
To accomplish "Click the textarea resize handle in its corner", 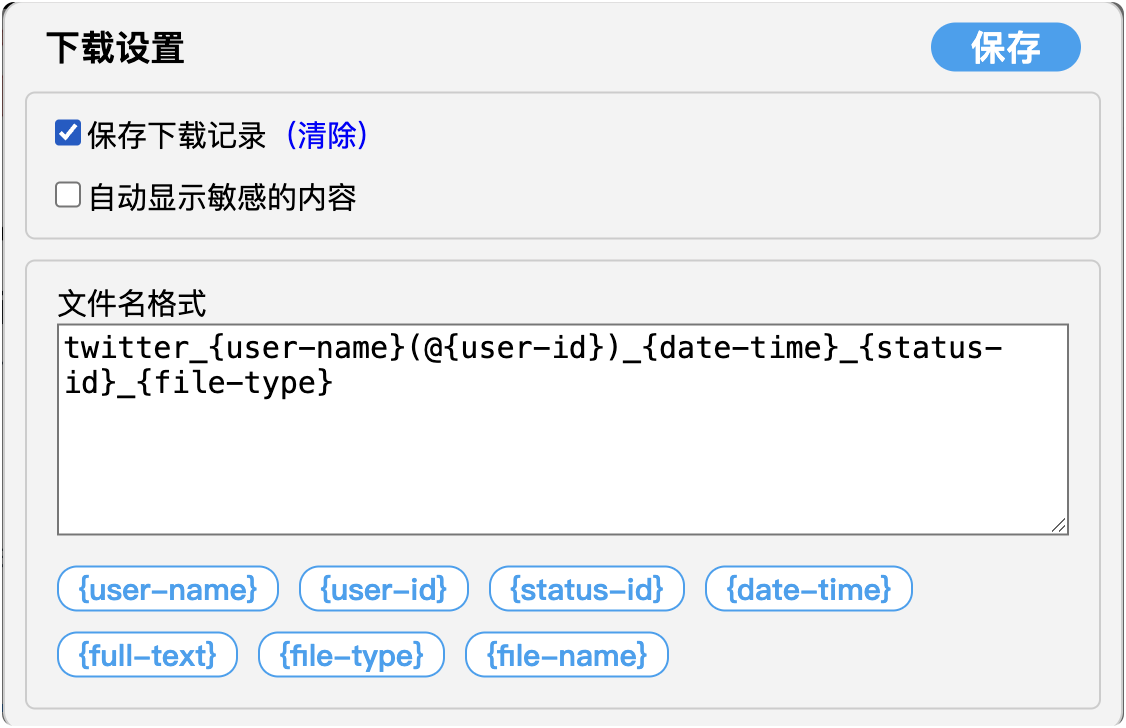I will pyautogui.click(x=1058, y=525).
